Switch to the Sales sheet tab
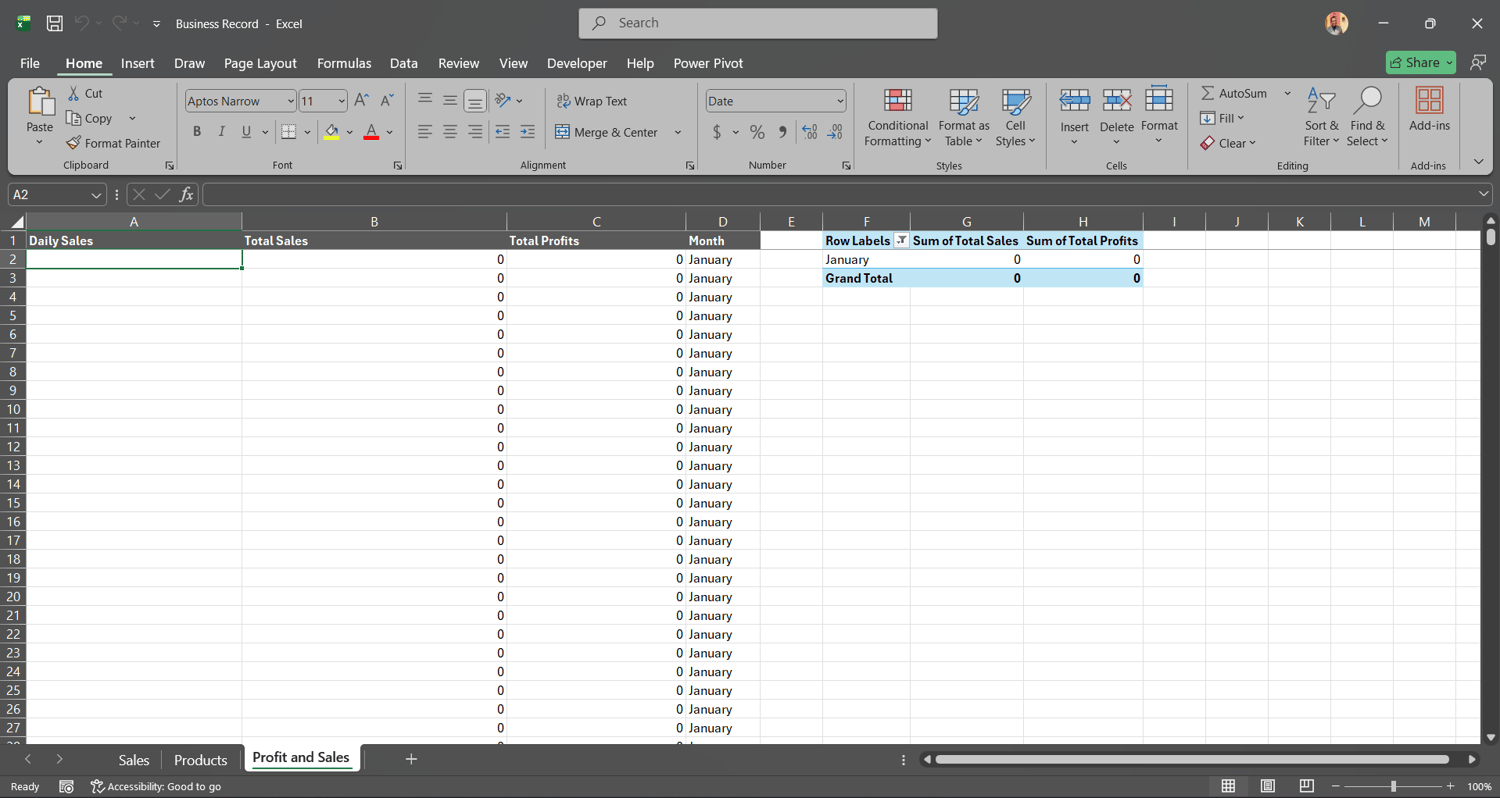Image resolution: width=1500 pixels, height=798 pixels. point(134,760)
